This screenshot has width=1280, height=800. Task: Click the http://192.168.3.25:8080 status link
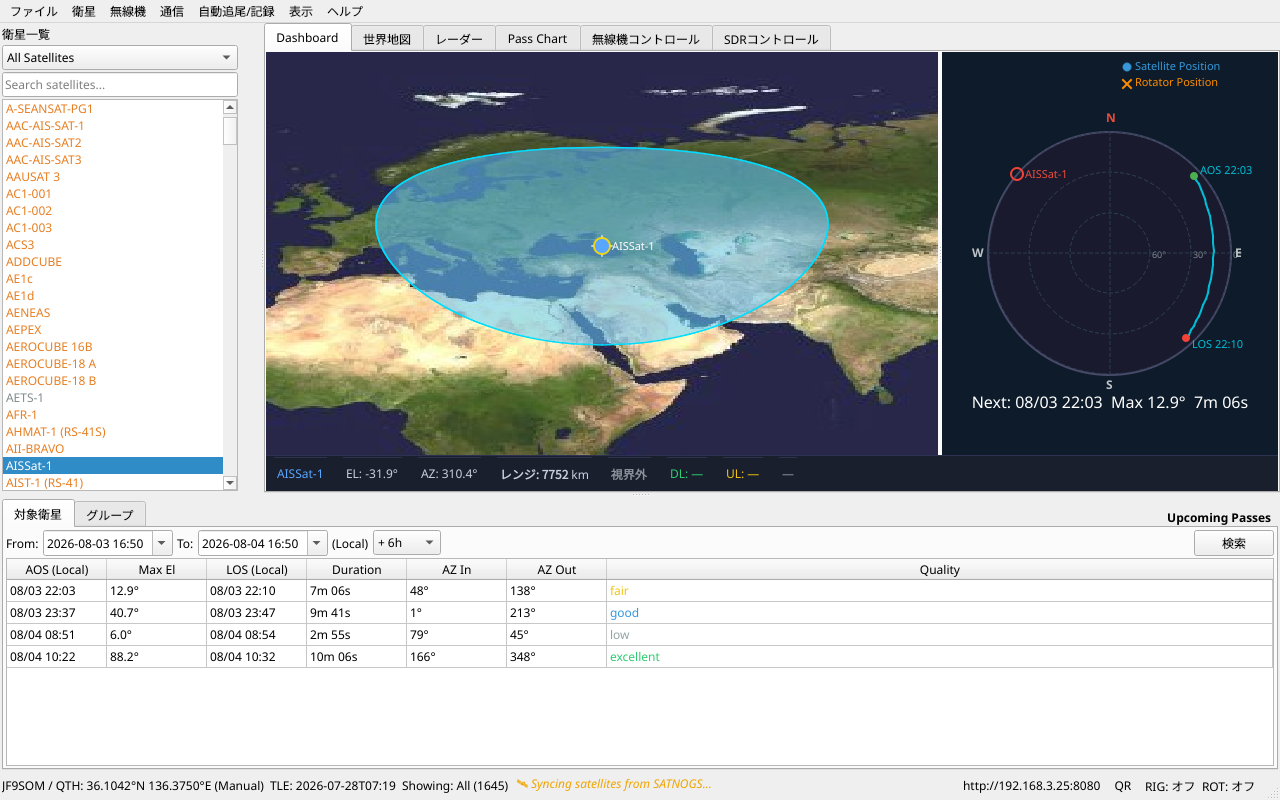click(x=1031, y=786)
